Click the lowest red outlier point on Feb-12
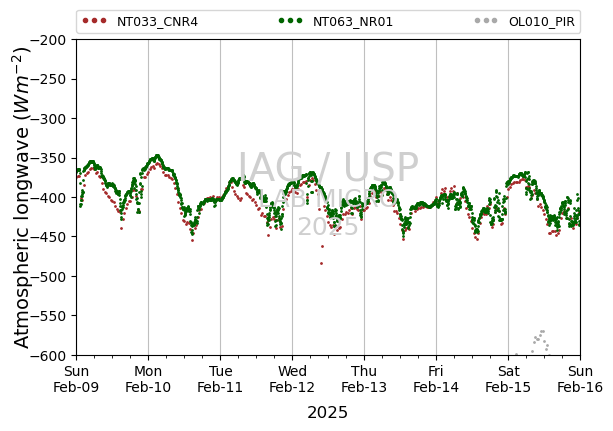This screenshot has height=431, width=613. tap(321, 264)
